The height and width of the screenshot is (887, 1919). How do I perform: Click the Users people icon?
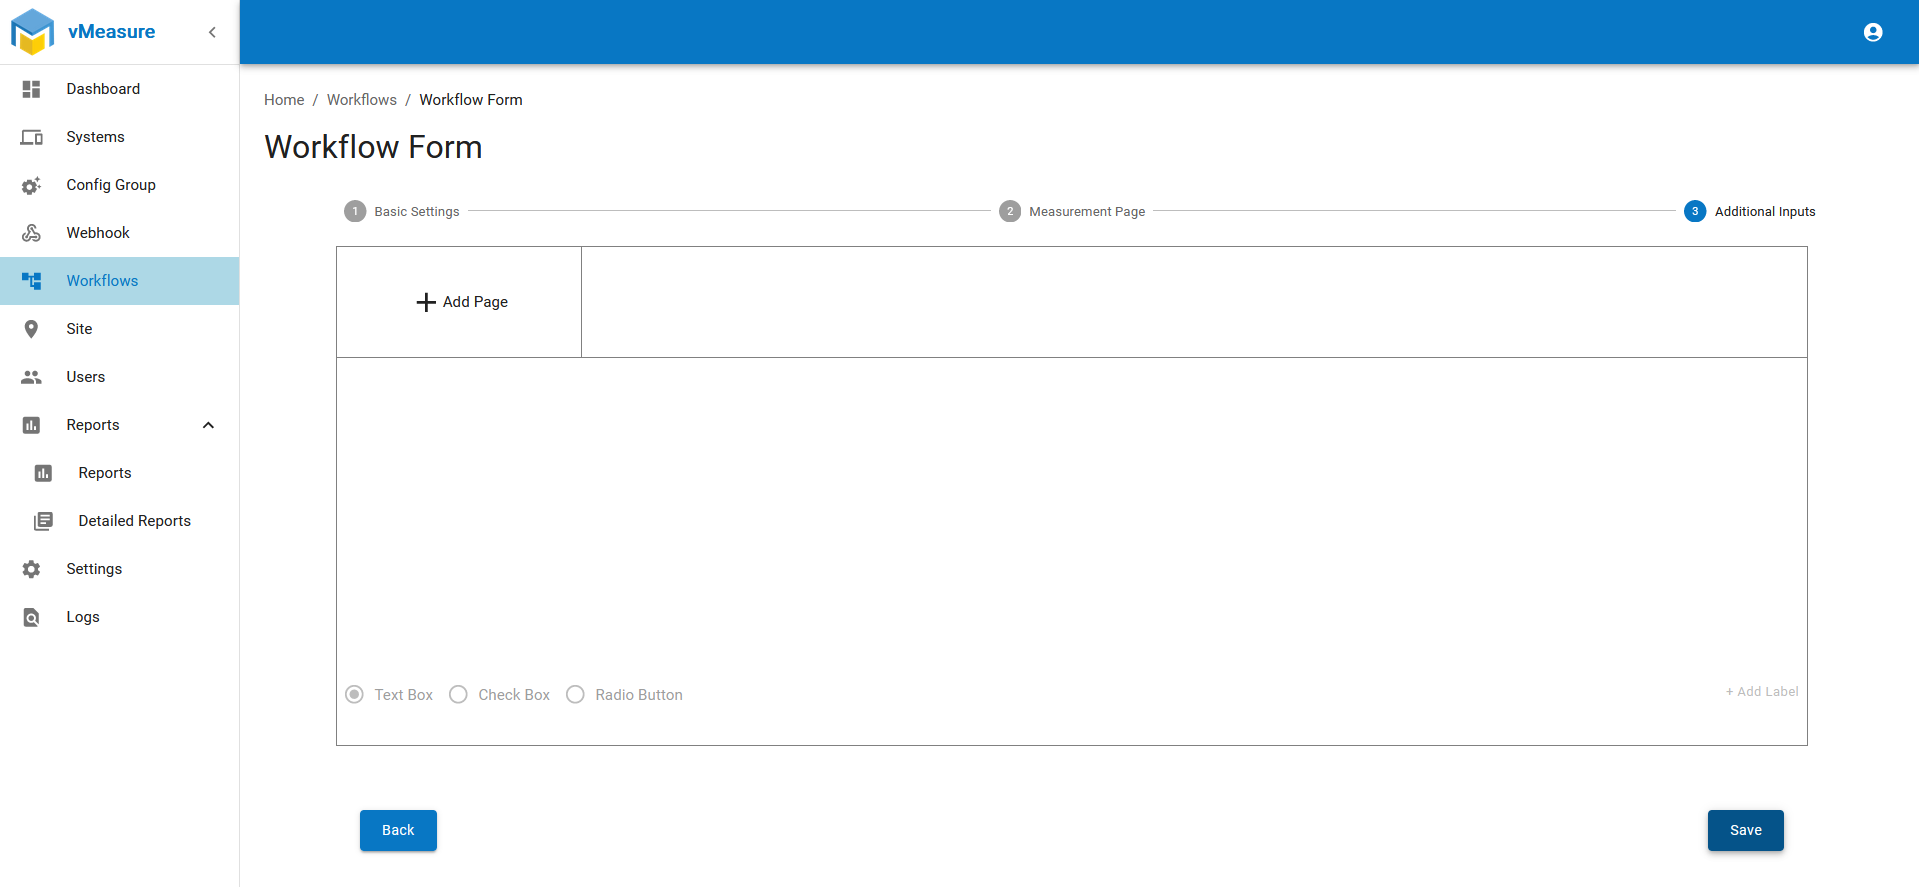(32, 377)
